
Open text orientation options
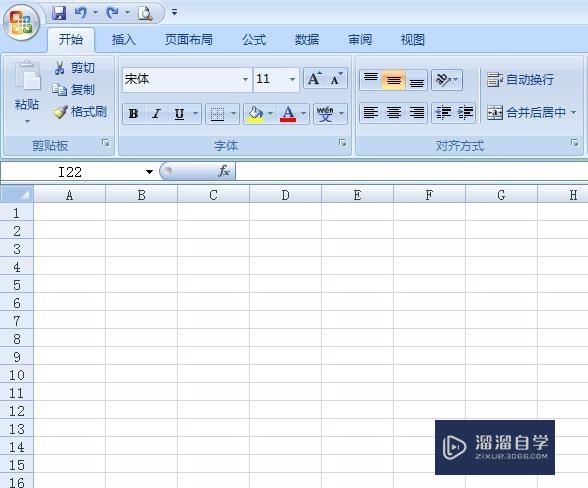tap(447, 80)
